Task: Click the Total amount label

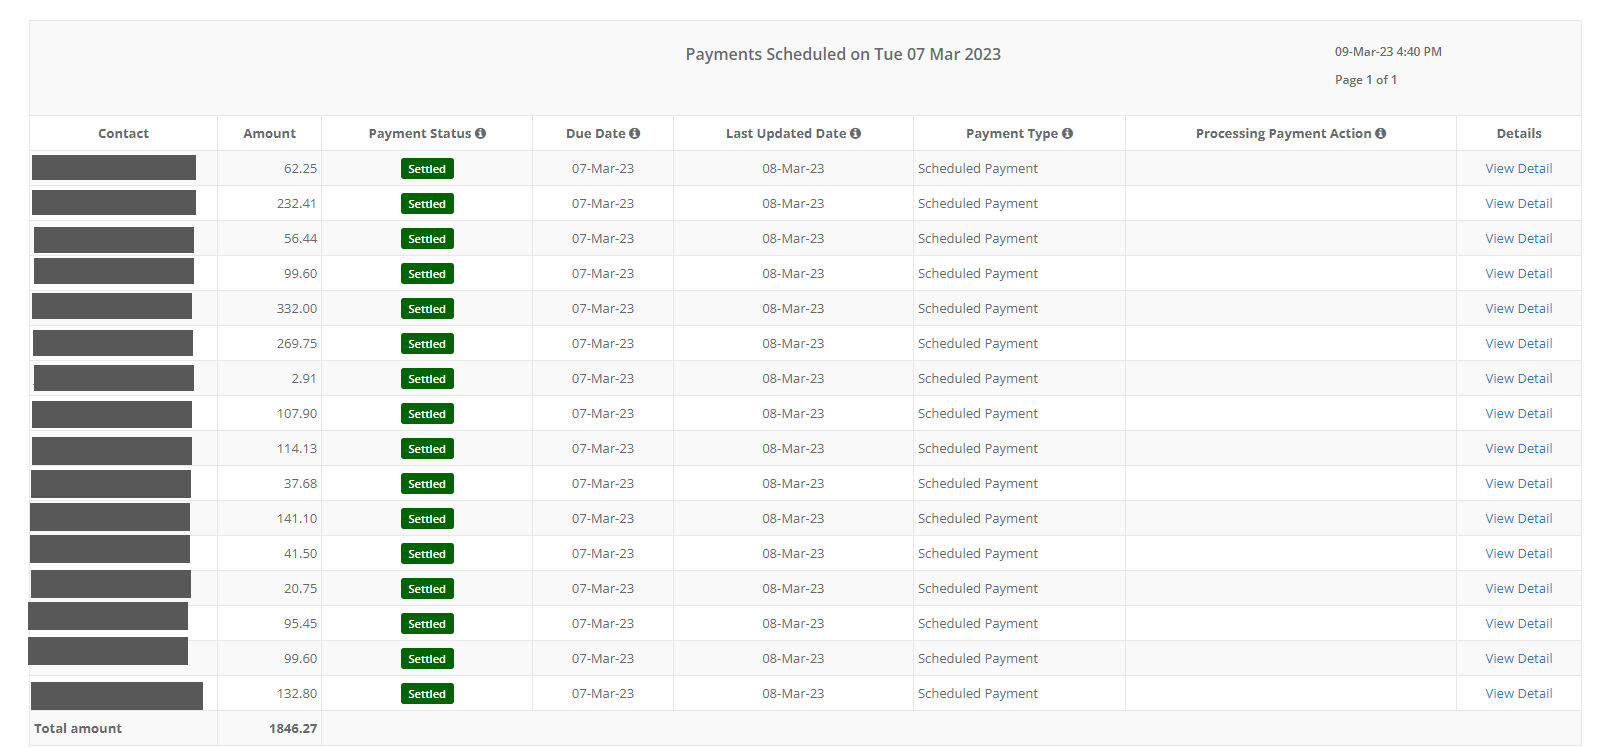Action: click(78, 728)
